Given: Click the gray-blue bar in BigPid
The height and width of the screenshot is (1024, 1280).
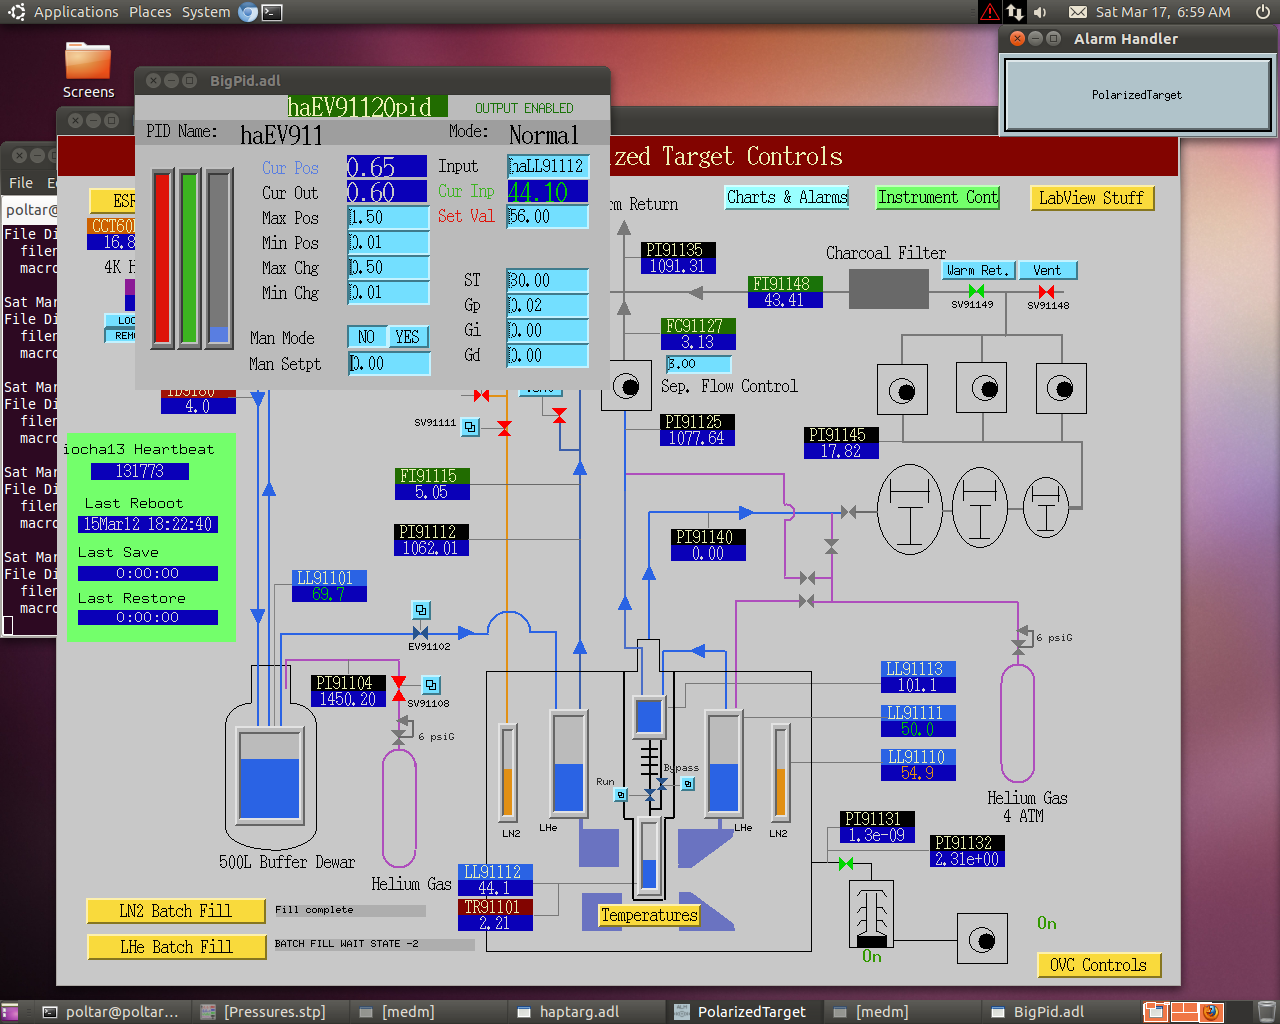Looking at the screenshot, I should click(x=218, y=259).
